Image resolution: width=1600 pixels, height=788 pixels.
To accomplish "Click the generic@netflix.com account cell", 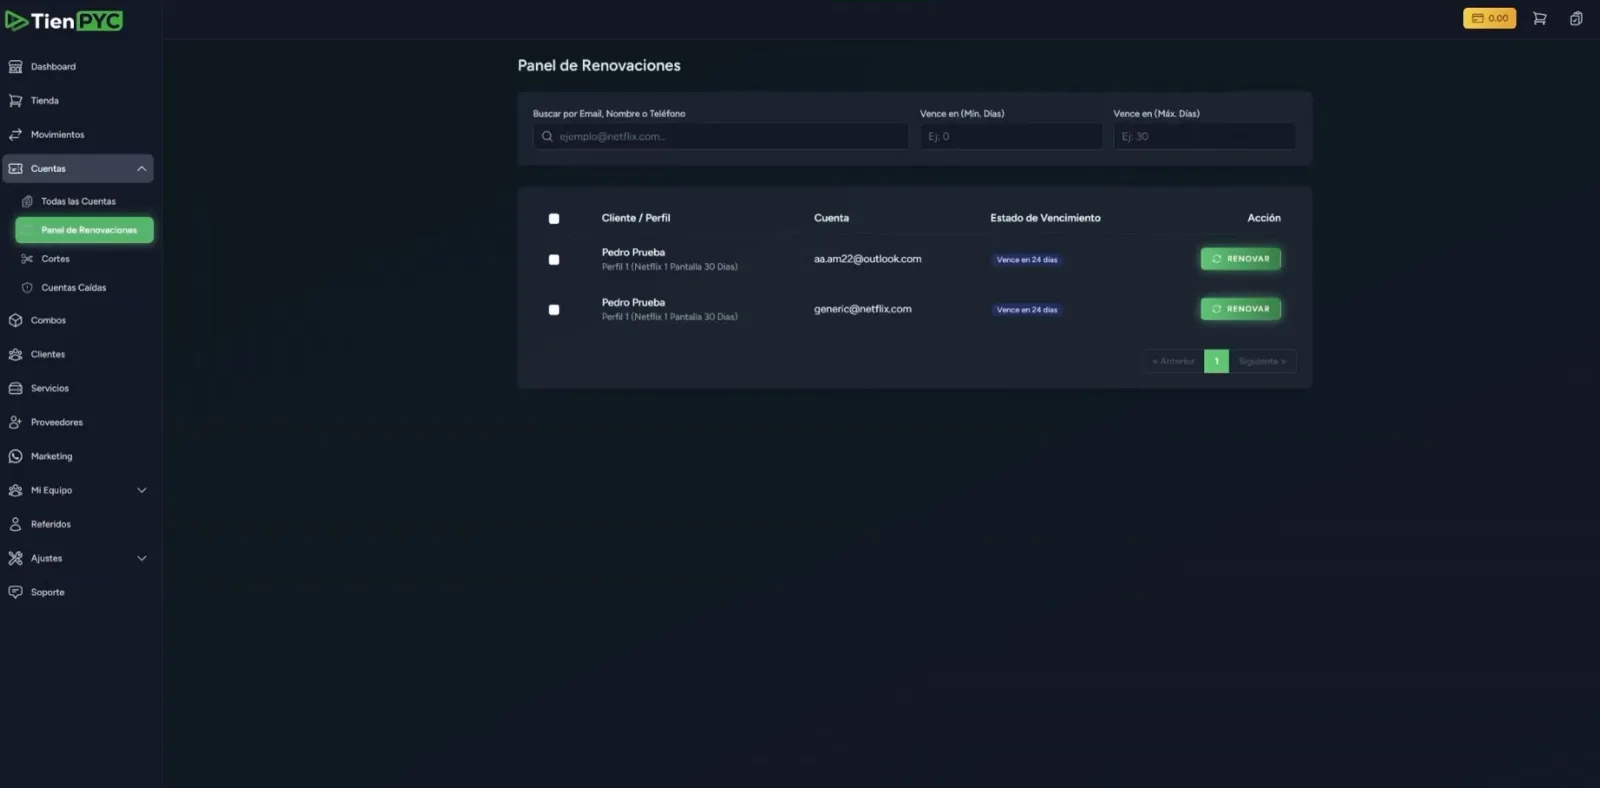I will pos(862,309).
